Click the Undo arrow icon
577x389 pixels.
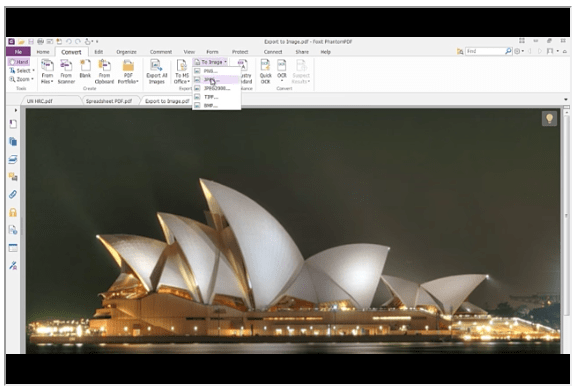[68, 42]
